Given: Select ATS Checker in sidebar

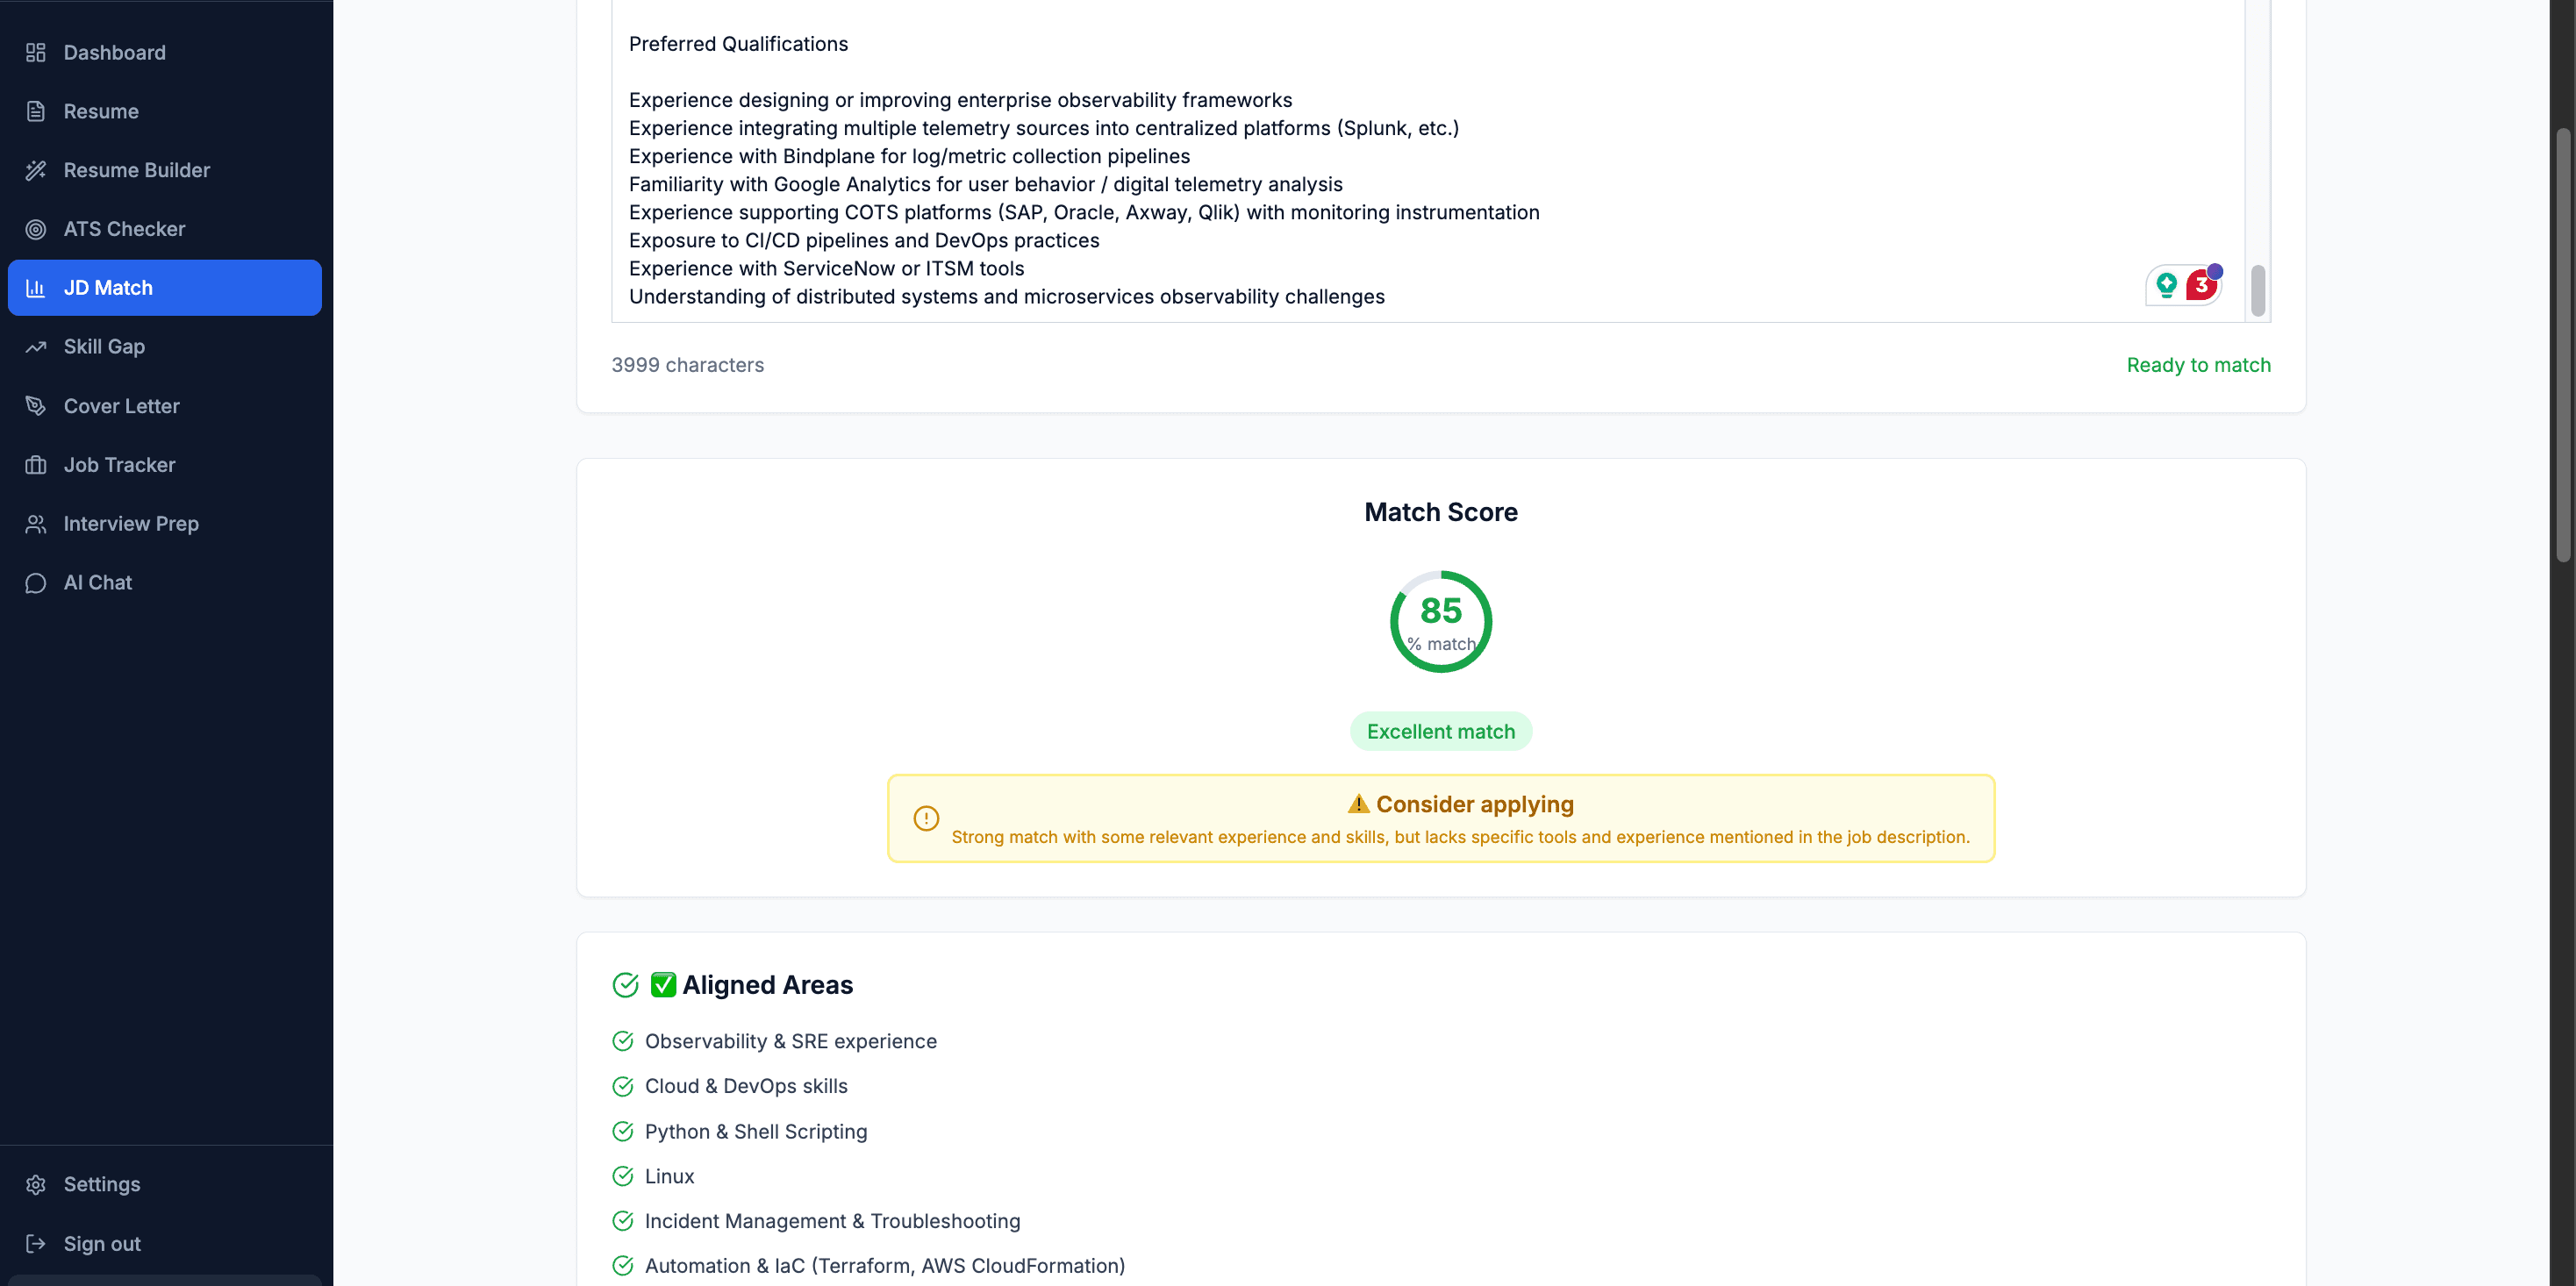Looking at the screenshot, I should click(x=165, y=229).
